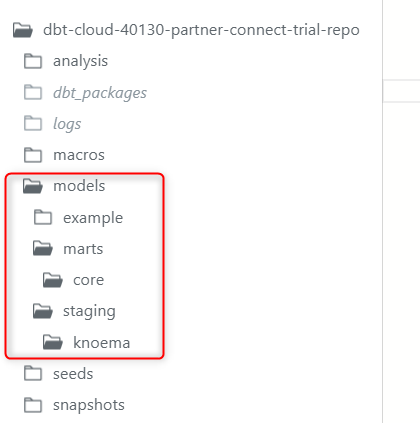Click the core folder icon

tap(53, 280)
